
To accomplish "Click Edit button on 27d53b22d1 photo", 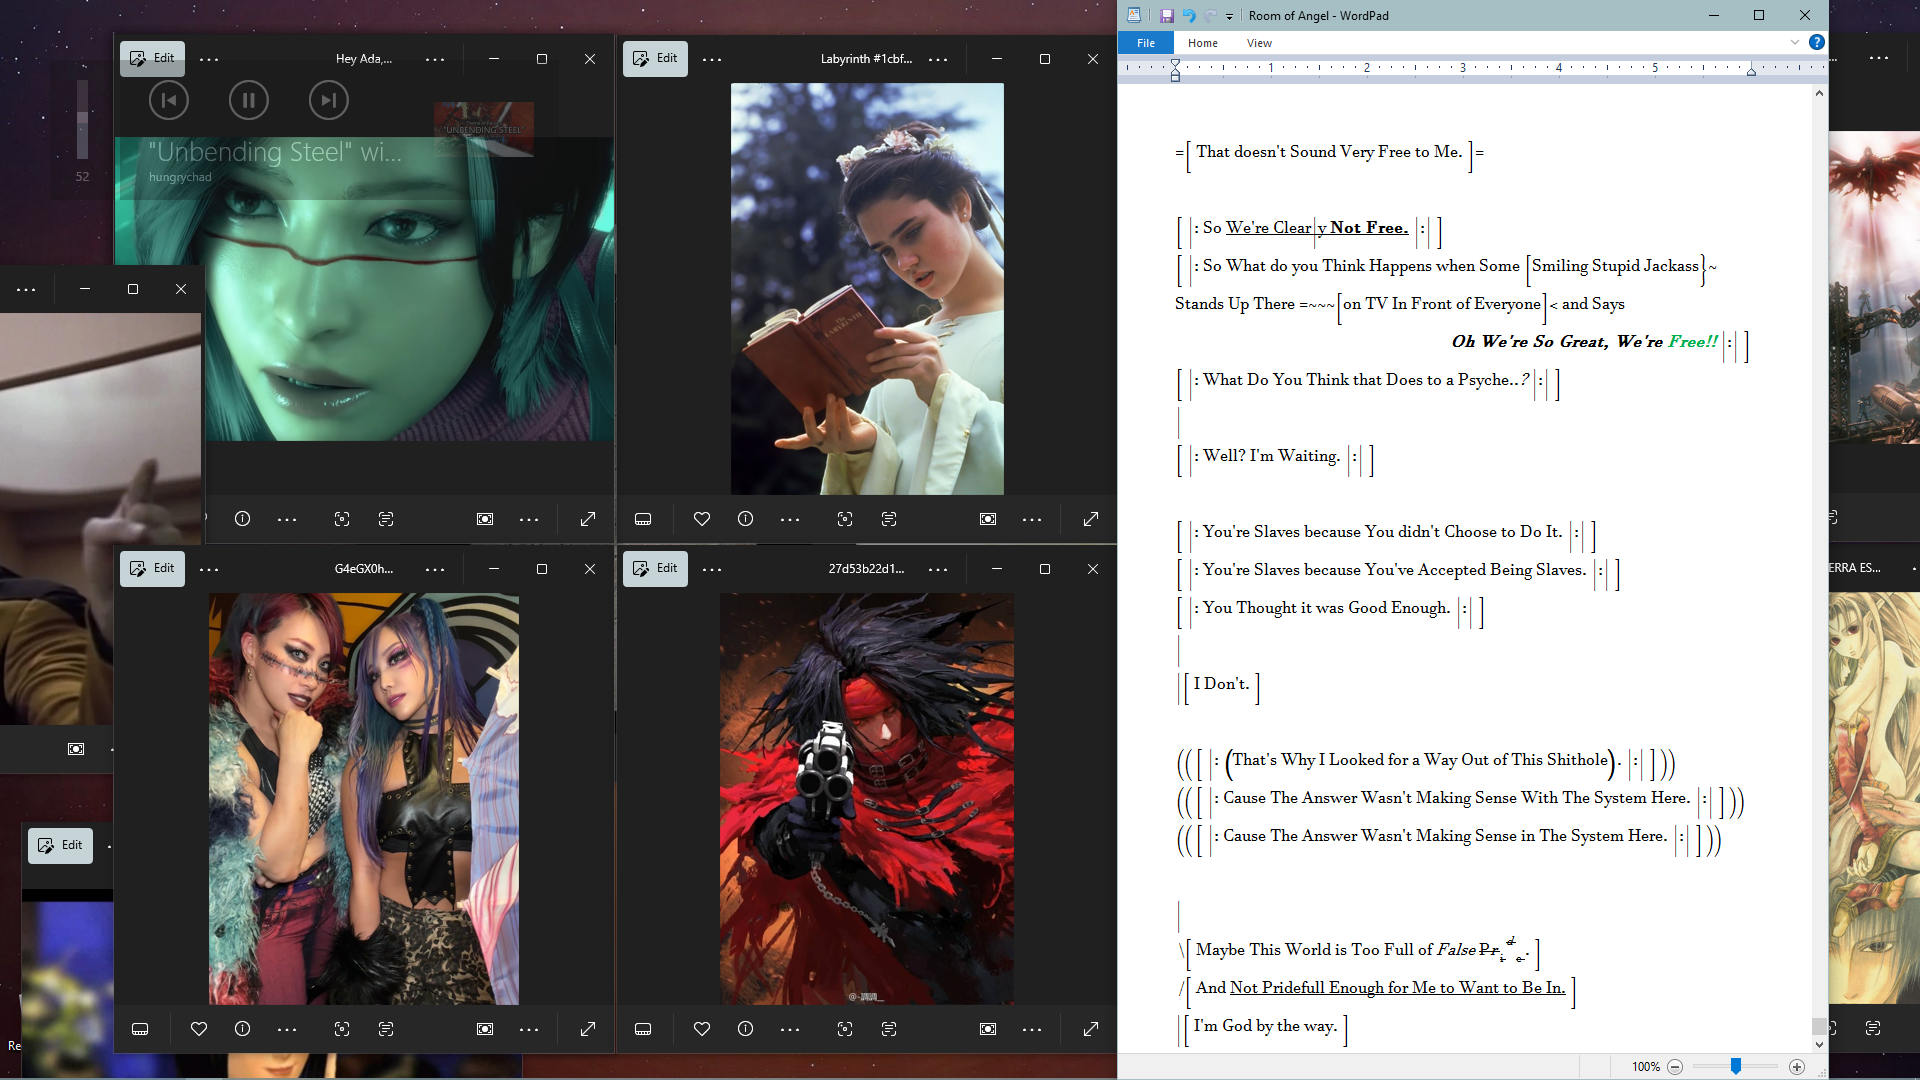I will 655,569.
